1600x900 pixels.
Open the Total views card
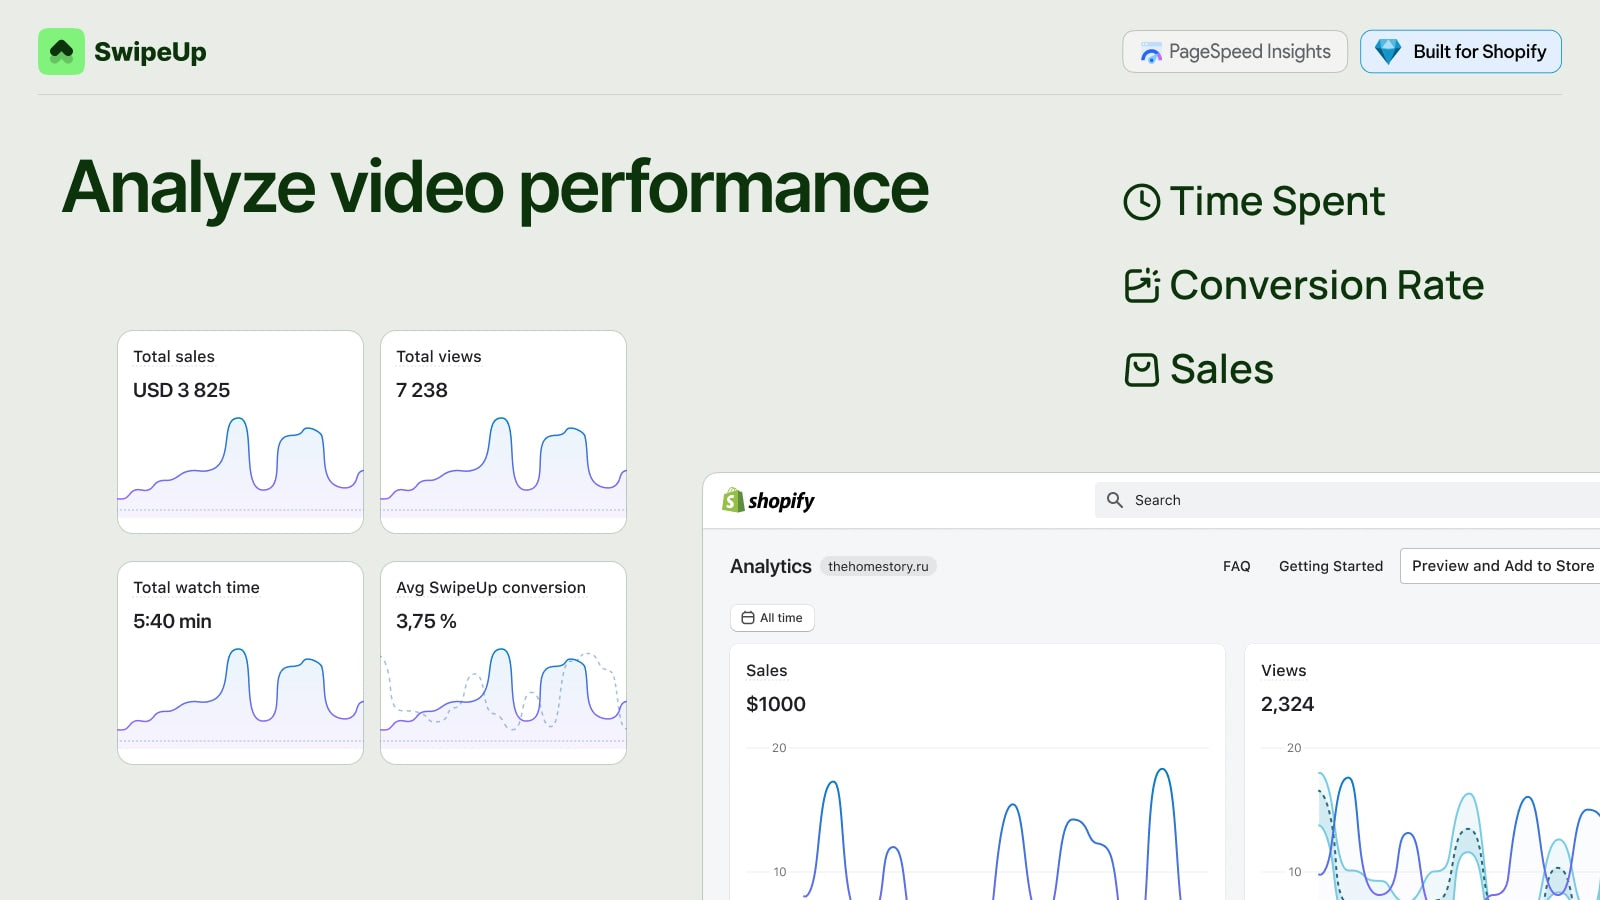point(503,432)
